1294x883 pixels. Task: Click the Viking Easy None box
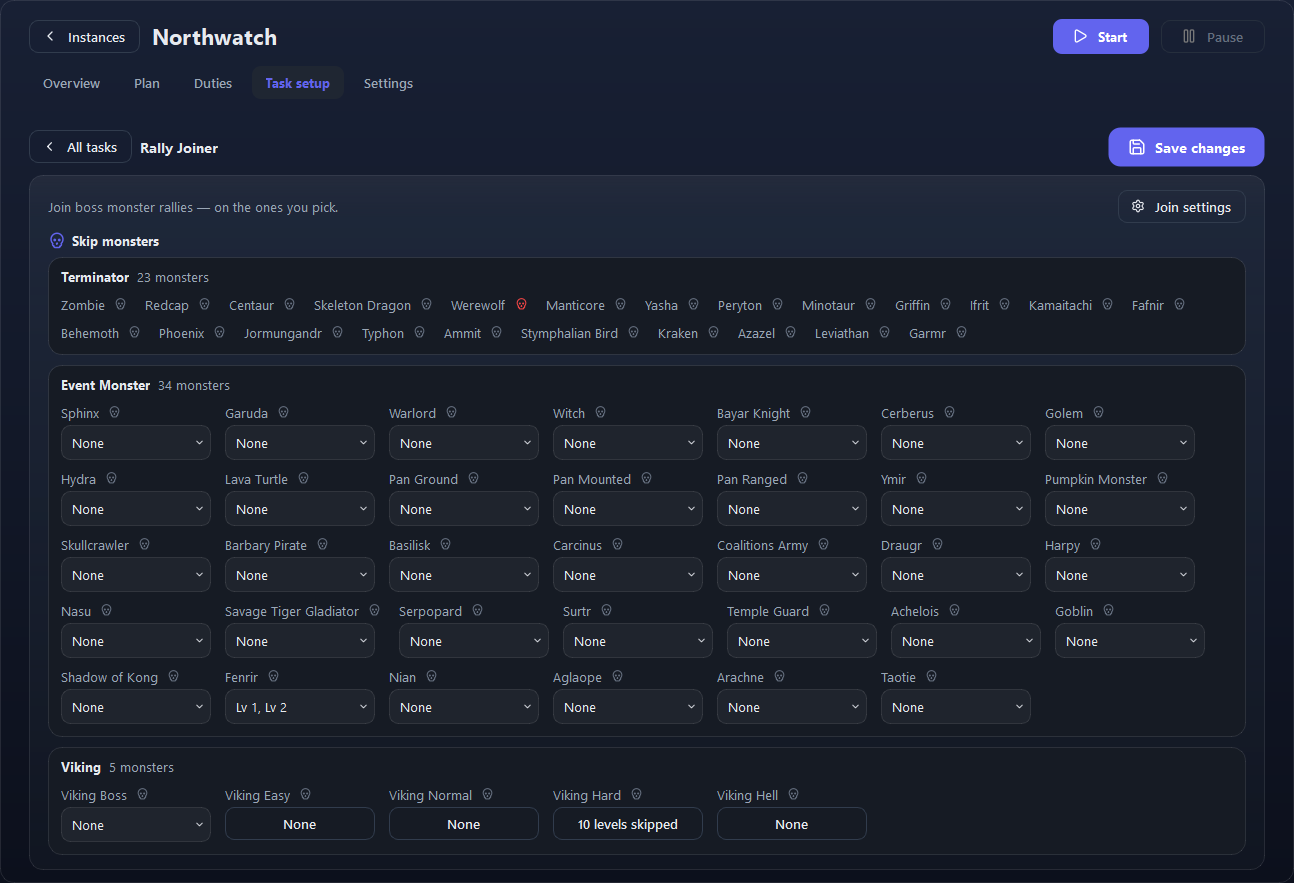point(300,824)
